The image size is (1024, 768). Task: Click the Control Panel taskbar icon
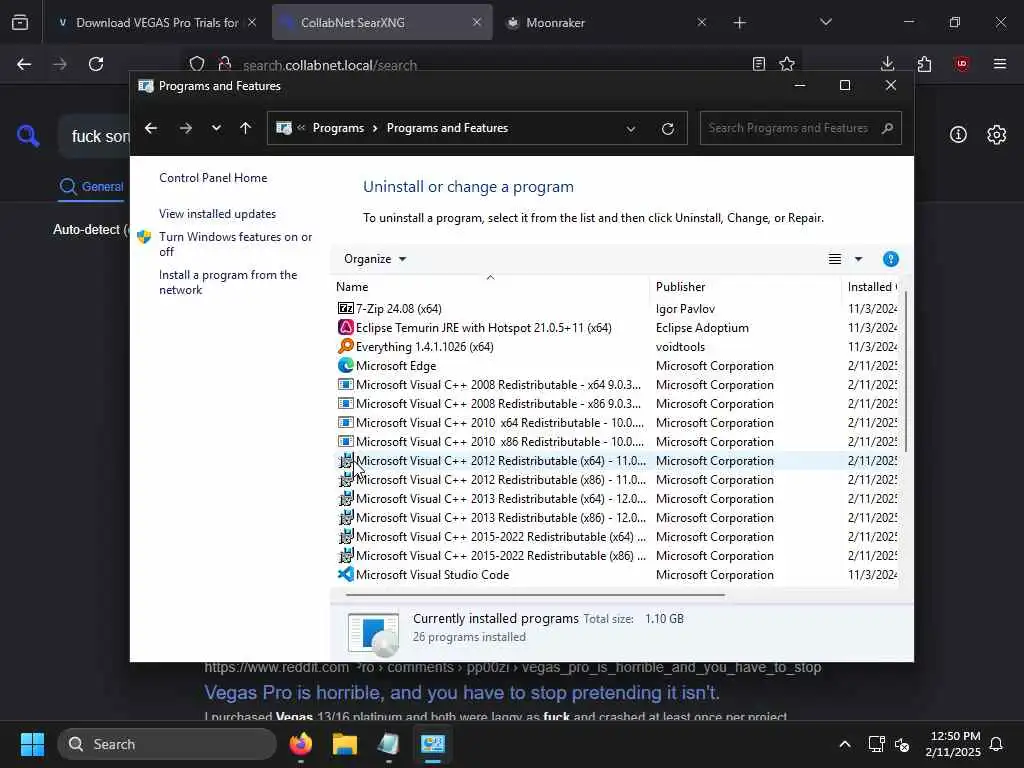click(432, 744)
